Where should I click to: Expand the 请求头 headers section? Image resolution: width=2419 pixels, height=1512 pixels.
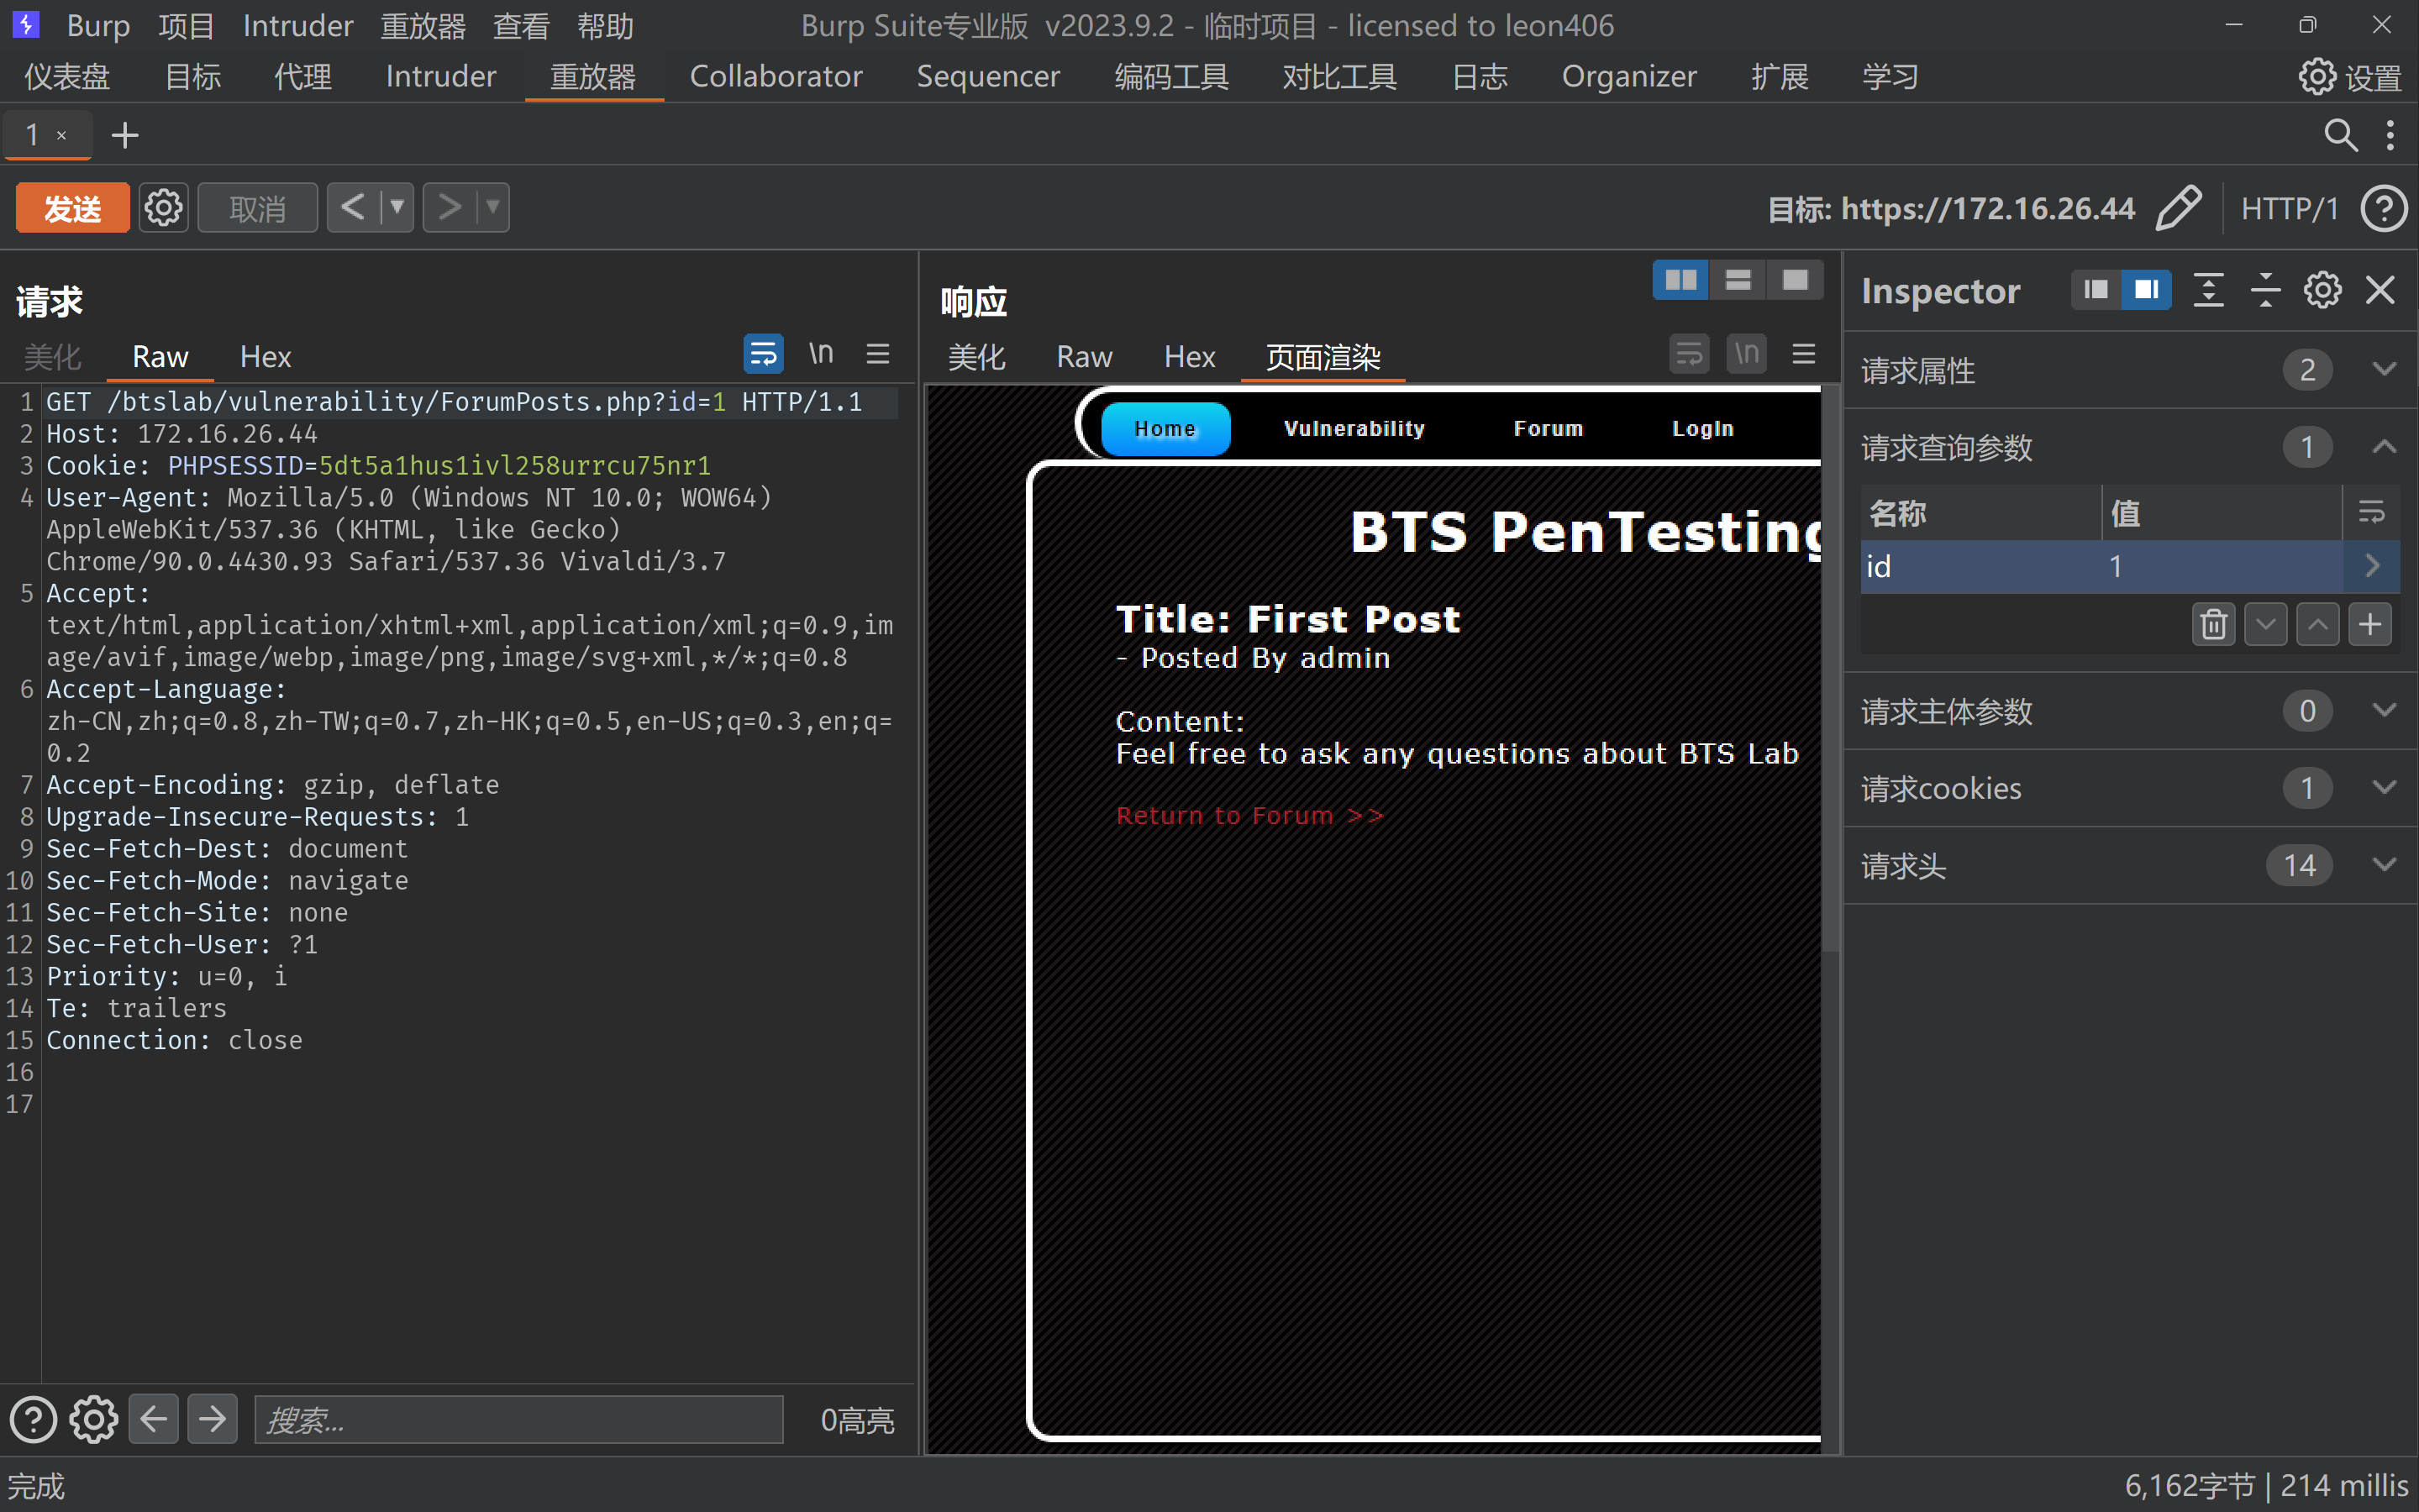point(2384,865)
